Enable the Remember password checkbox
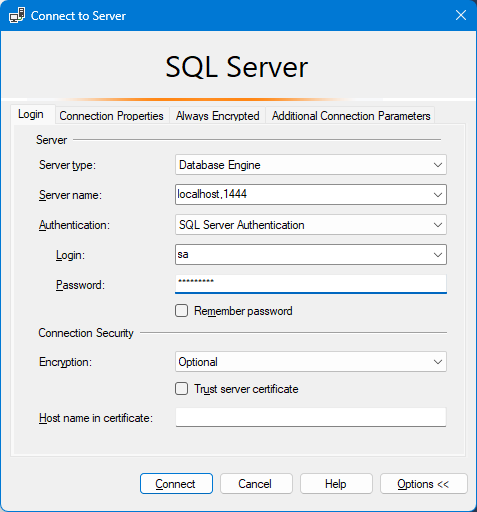The image size is (477, 512). point(182,311)
